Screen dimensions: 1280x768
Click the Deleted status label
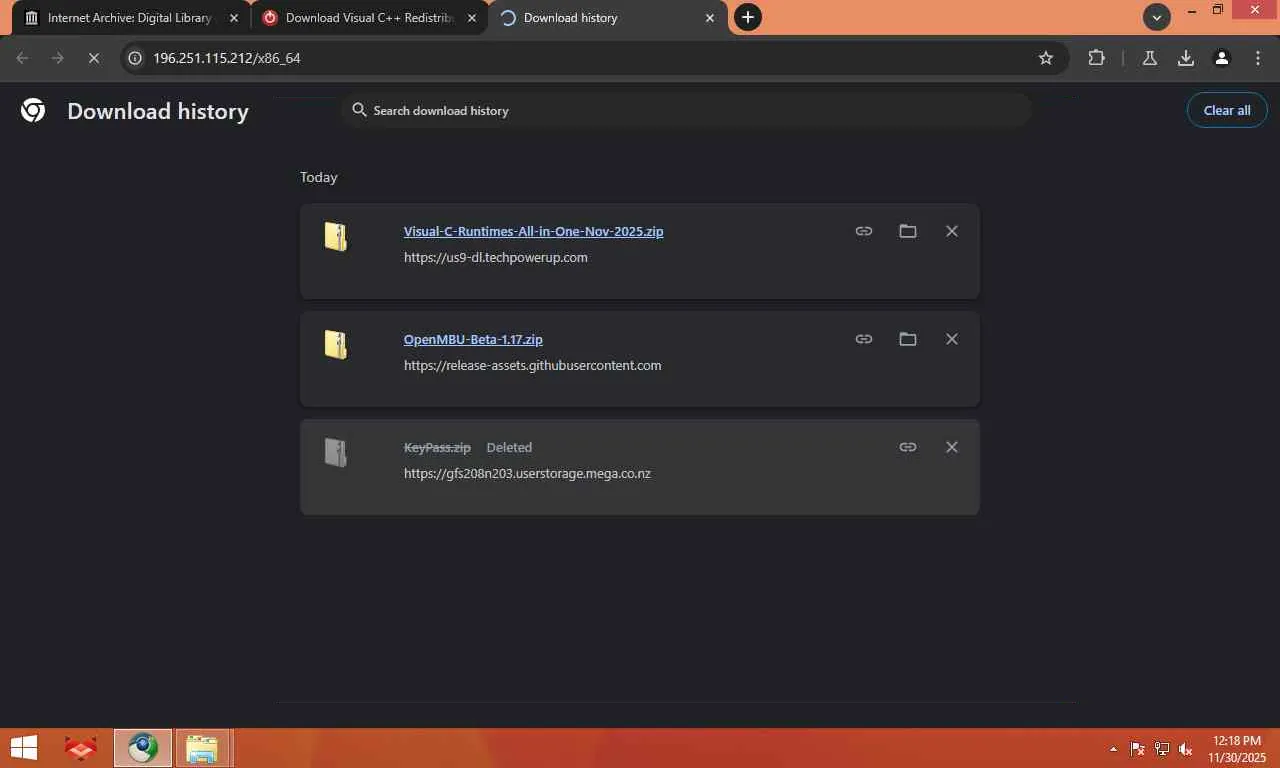(x=509, y=447)
